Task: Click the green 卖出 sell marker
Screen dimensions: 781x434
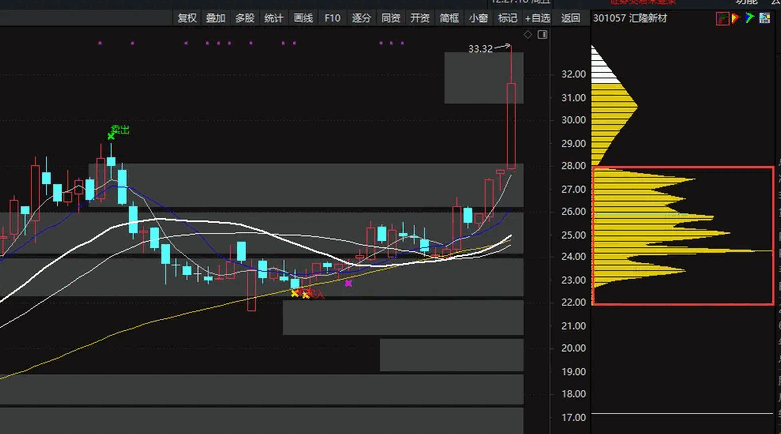Action: click(120, 130)
